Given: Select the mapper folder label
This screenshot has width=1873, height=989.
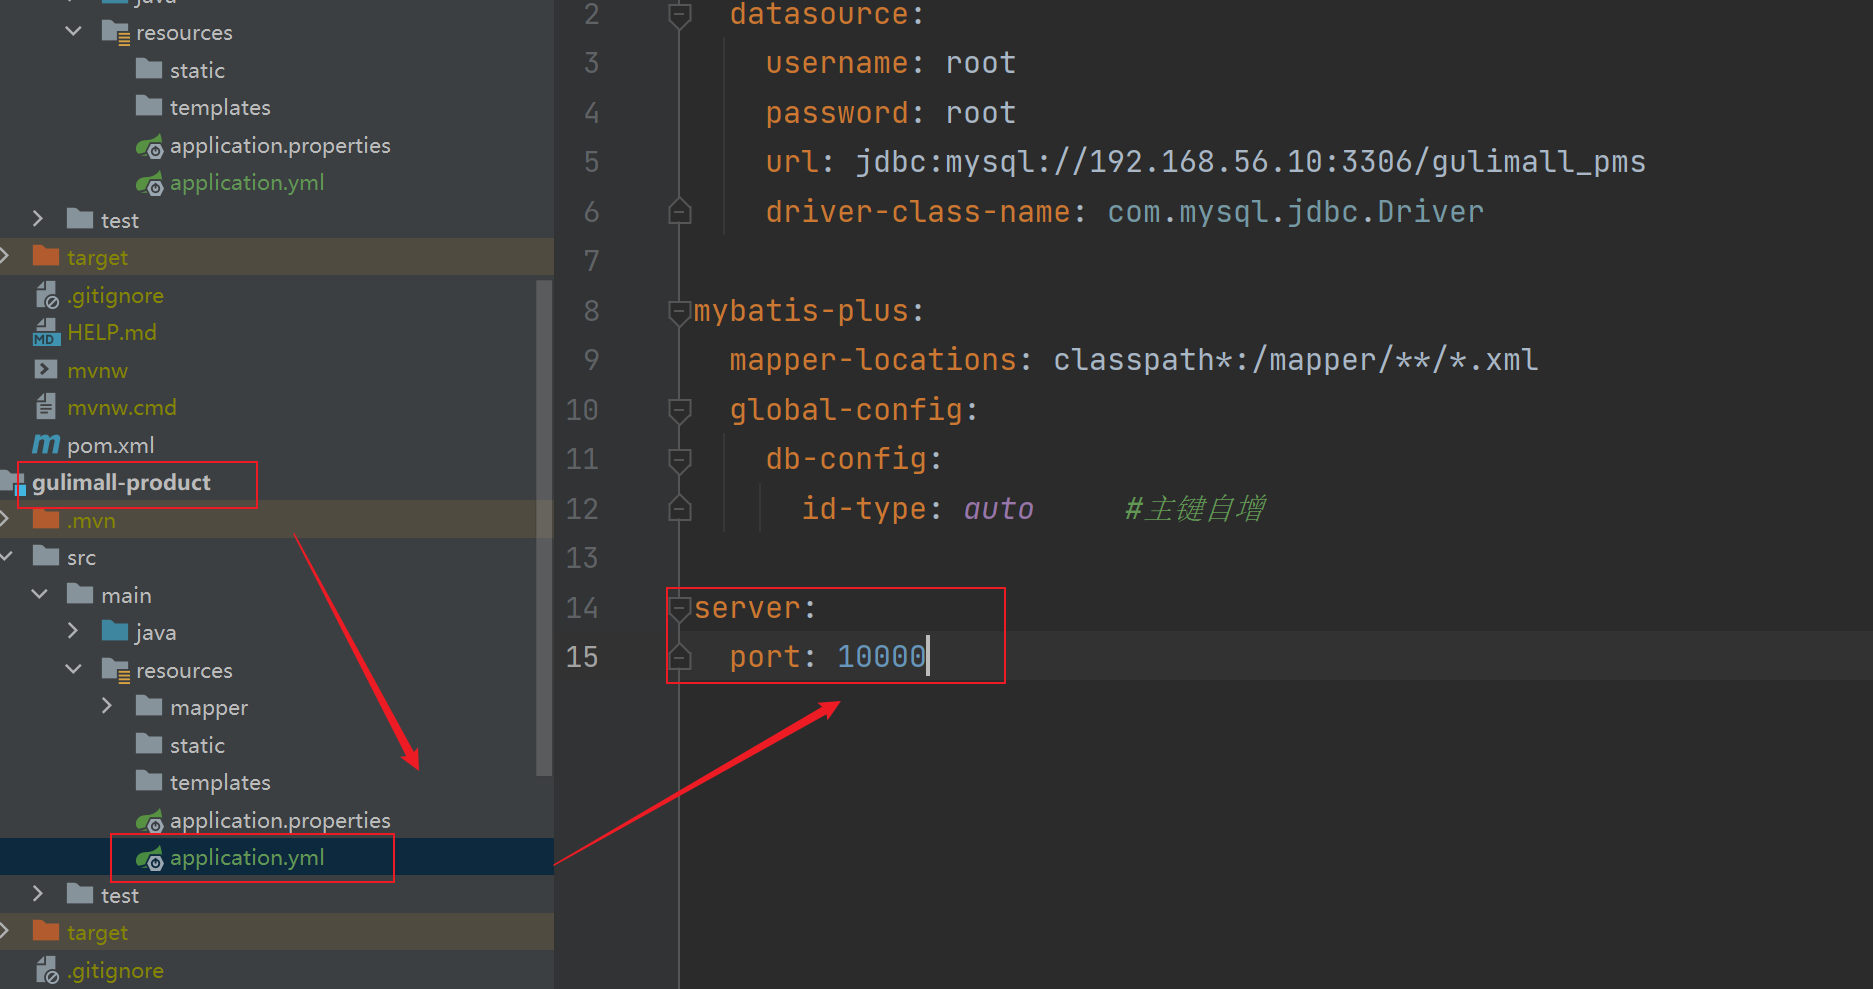Looking at the screenshot, I should [x=209, y=708].
